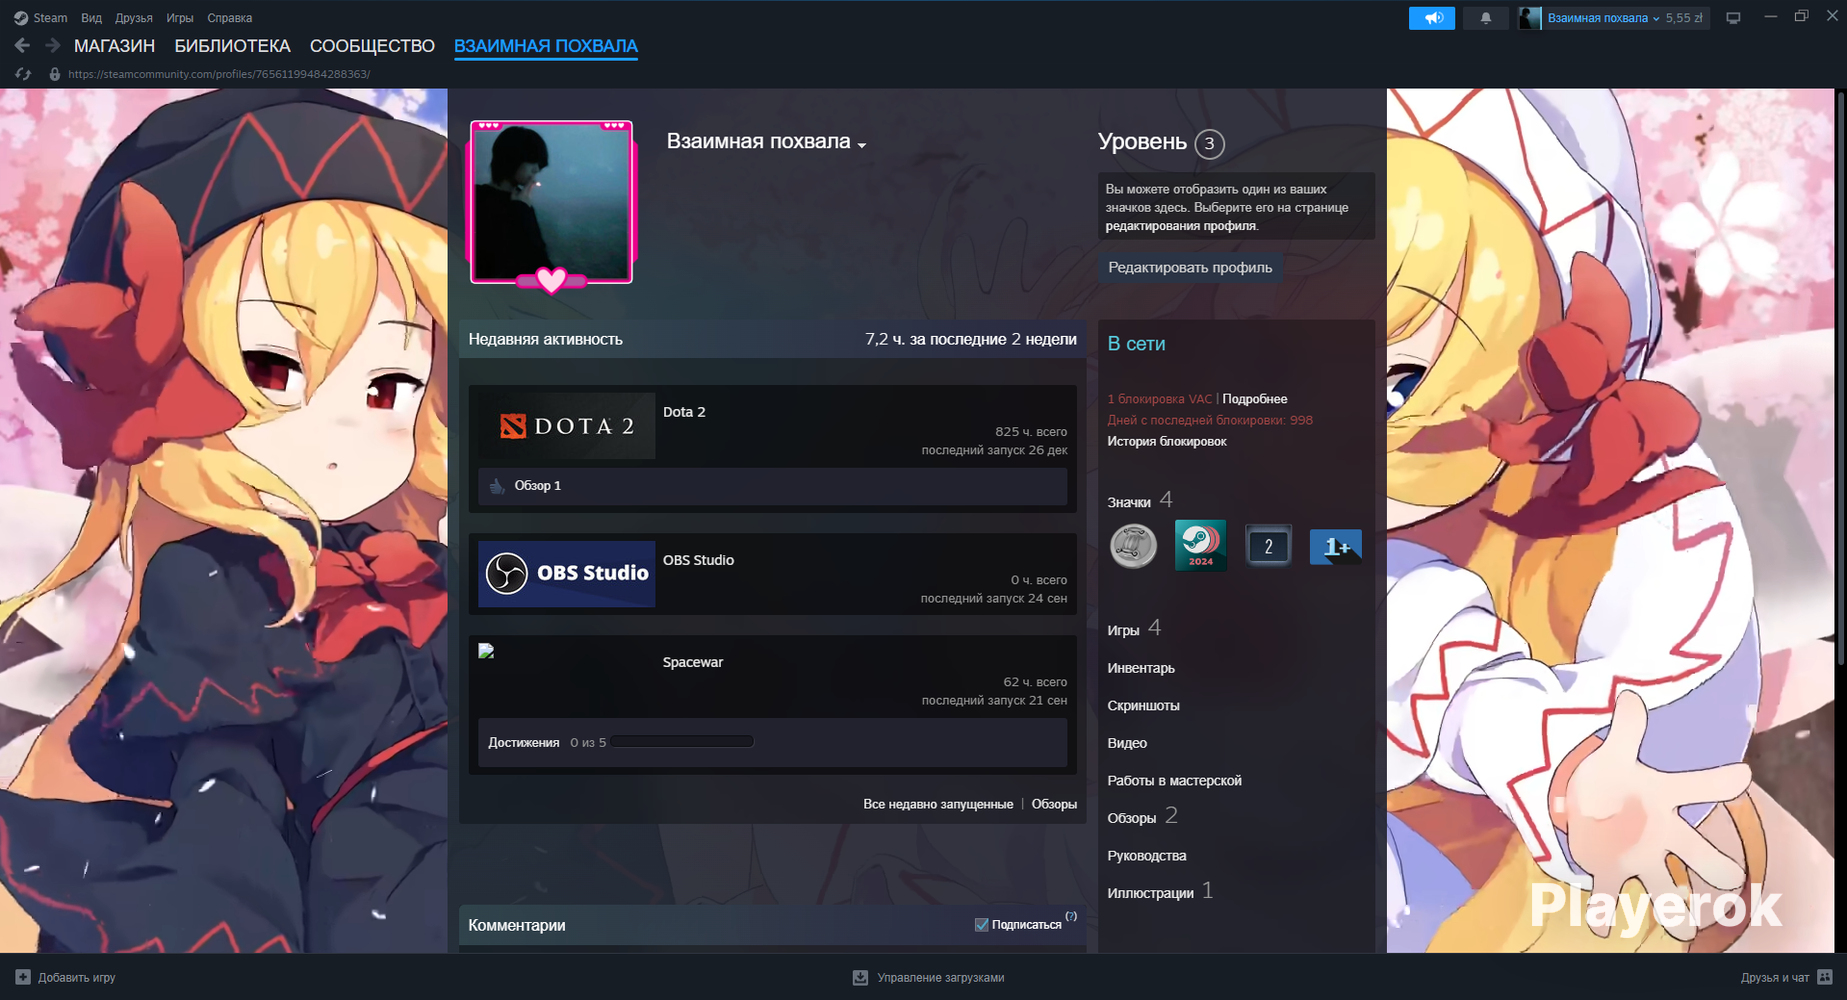The height and width of the screenshot is (1000, 1847).
Task: Open the Подробнее link about VAC ban
Action: [1255, 399]
